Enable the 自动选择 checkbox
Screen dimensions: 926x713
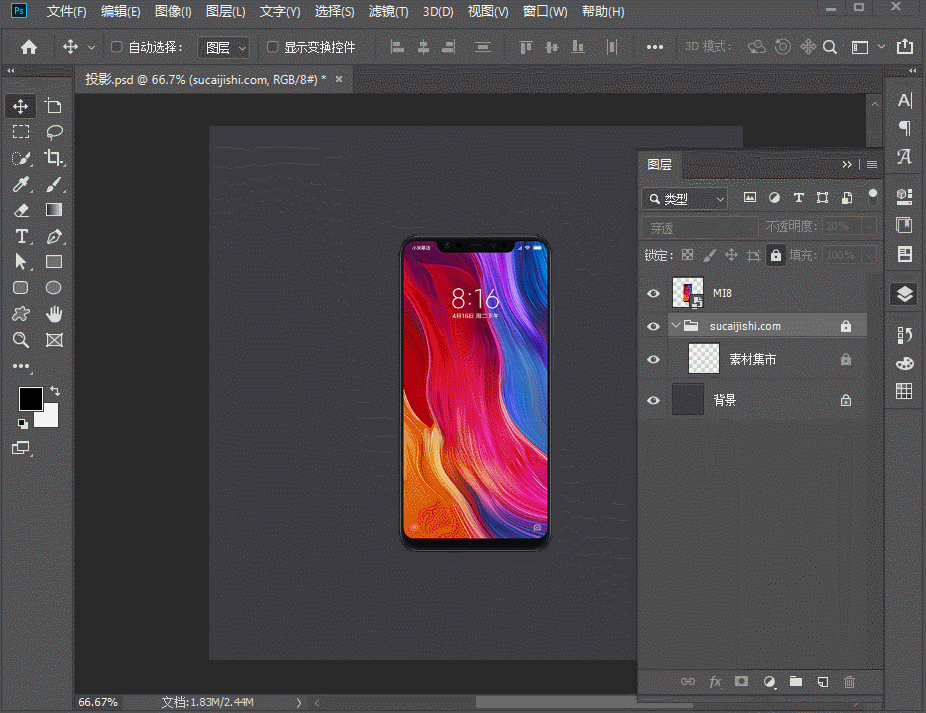point(117,47)
